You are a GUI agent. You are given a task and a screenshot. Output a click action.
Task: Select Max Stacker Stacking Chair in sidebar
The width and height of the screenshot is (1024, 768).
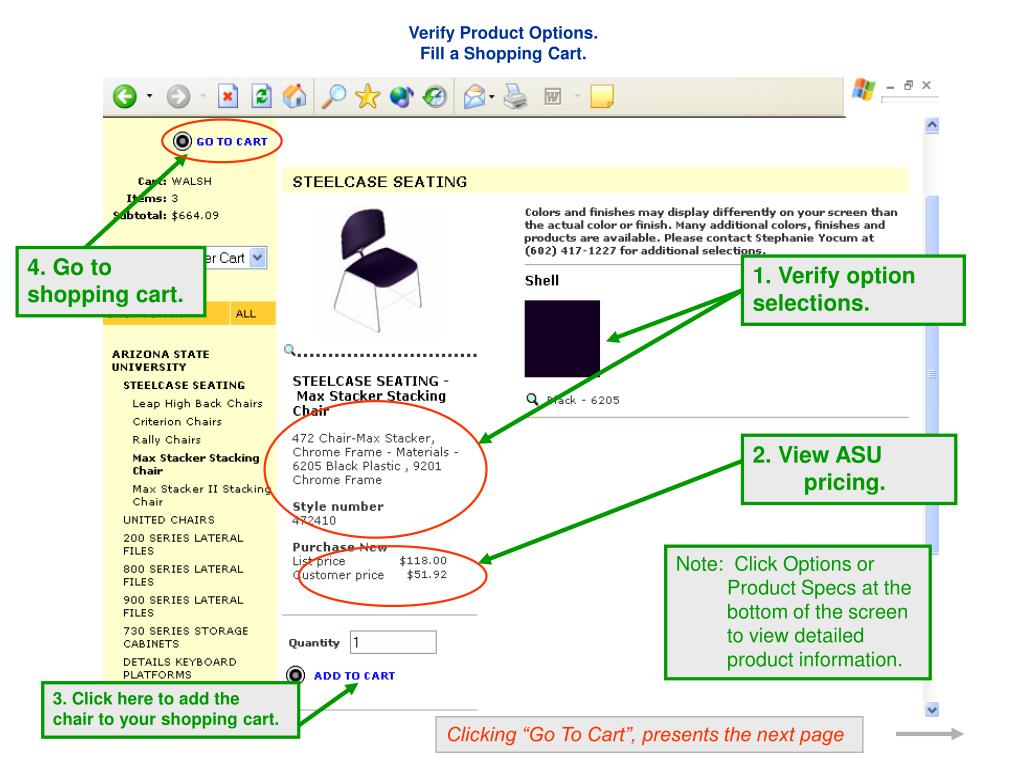[x=196, y=464]
